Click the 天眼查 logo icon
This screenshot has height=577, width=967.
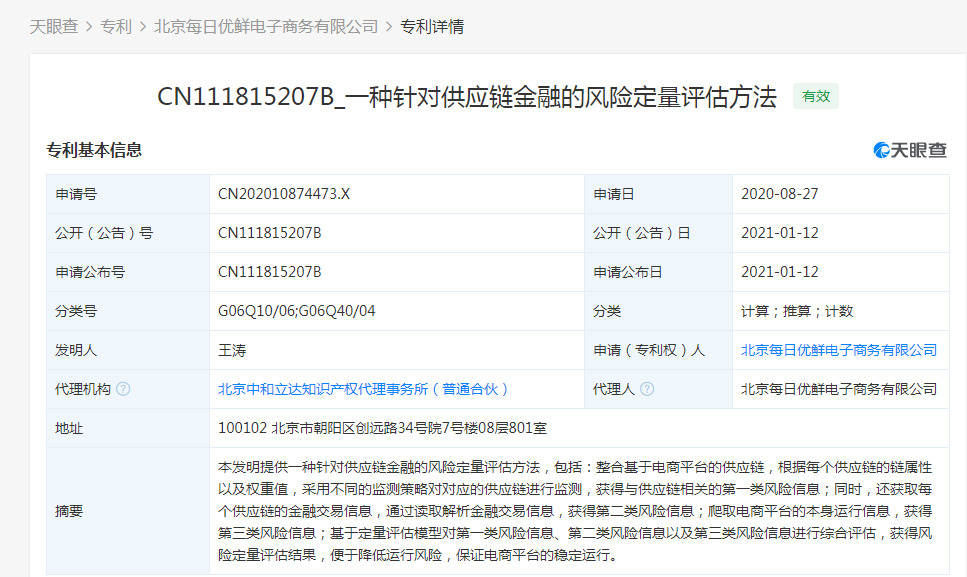910,150
